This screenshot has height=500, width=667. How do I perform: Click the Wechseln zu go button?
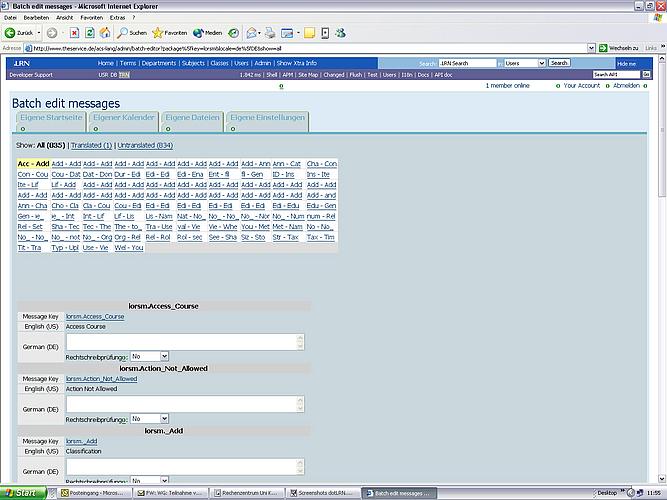tap(619, 48)
